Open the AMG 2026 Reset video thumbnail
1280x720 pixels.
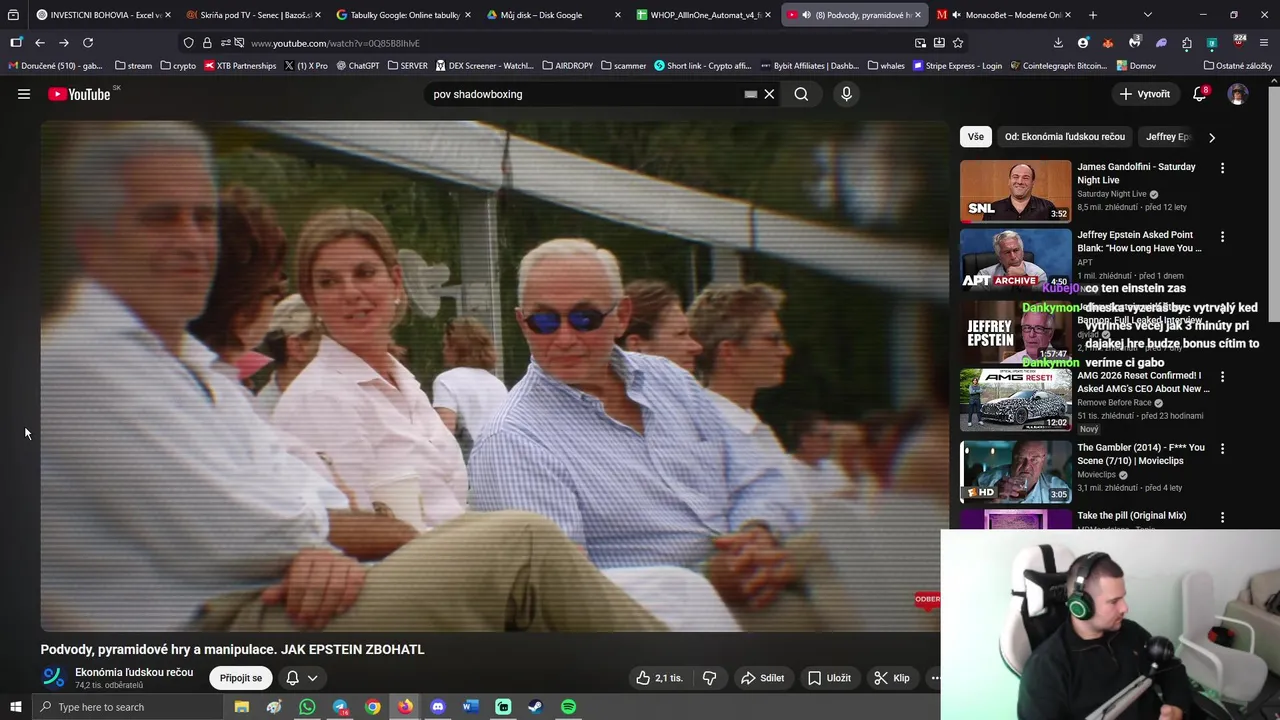coord(1015,400)
